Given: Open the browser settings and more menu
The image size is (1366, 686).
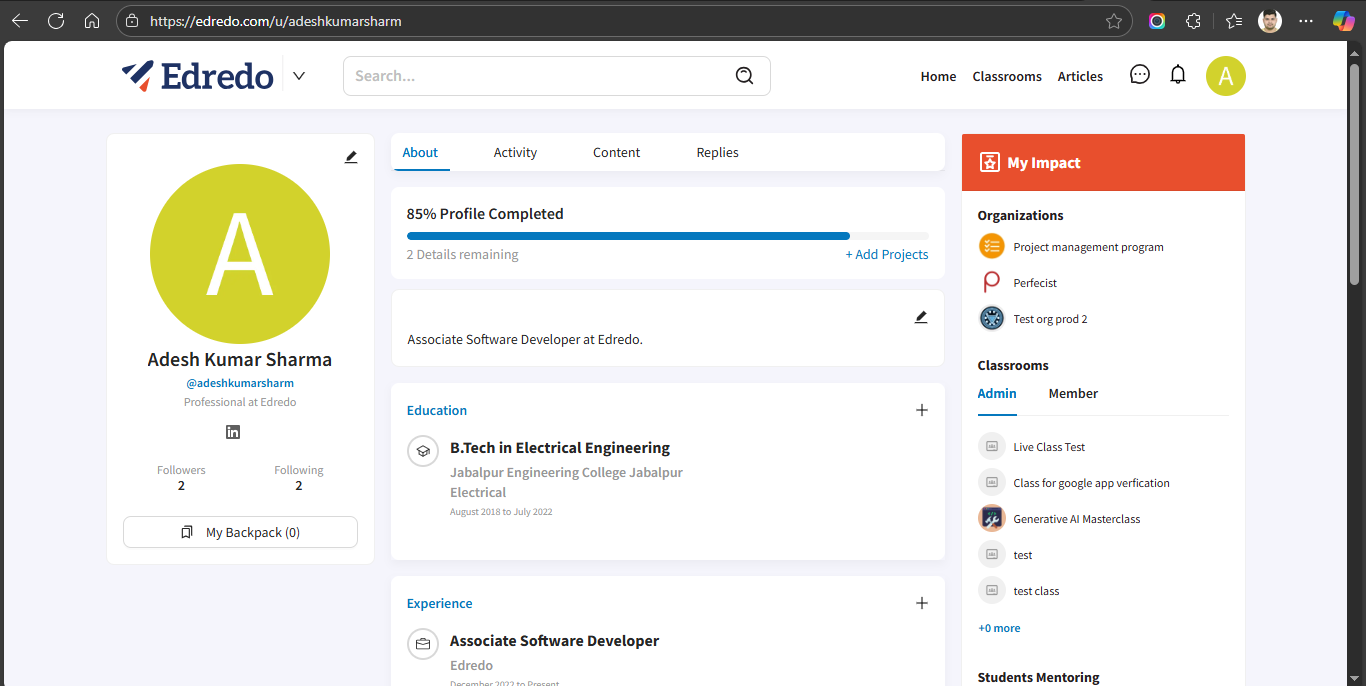Looking at the screenshot, I should 1306,21.
